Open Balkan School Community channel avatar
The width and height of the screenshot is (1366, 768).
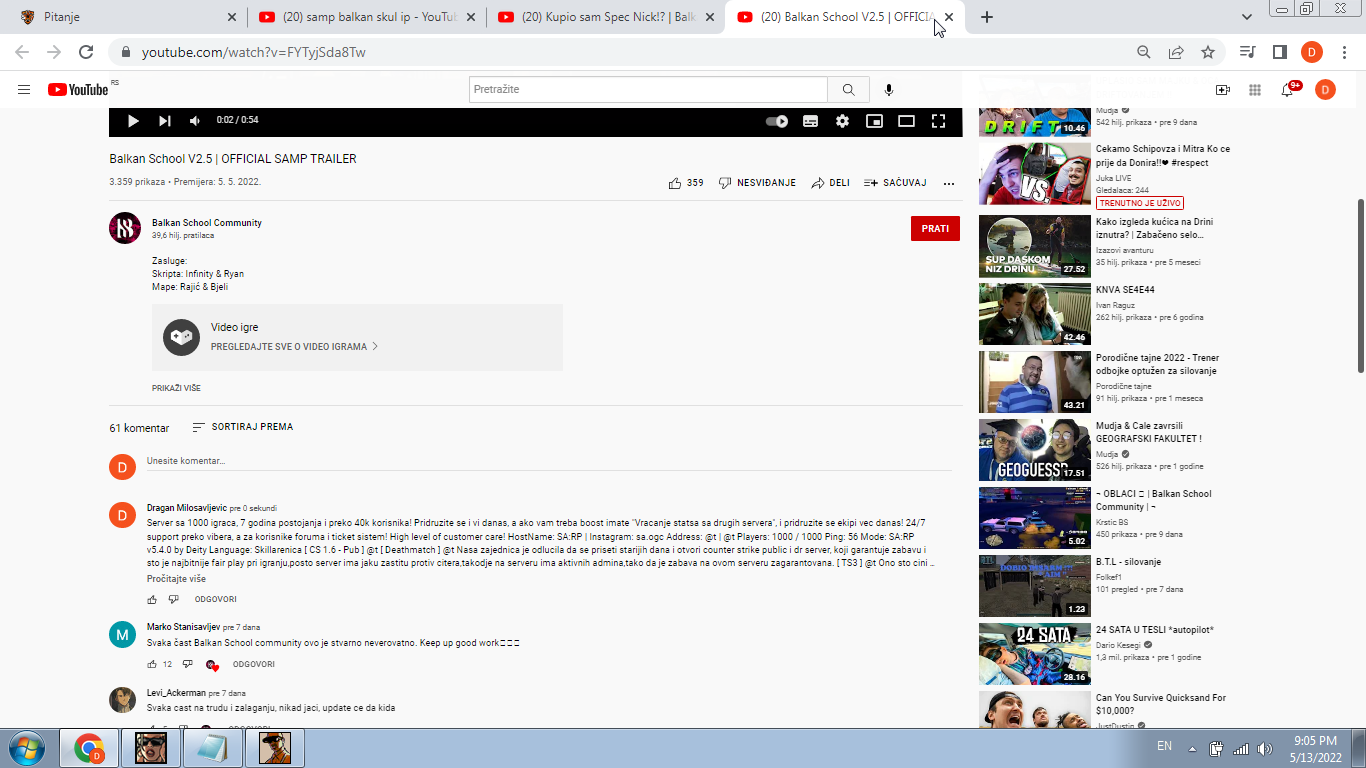(x=125, y=228)
